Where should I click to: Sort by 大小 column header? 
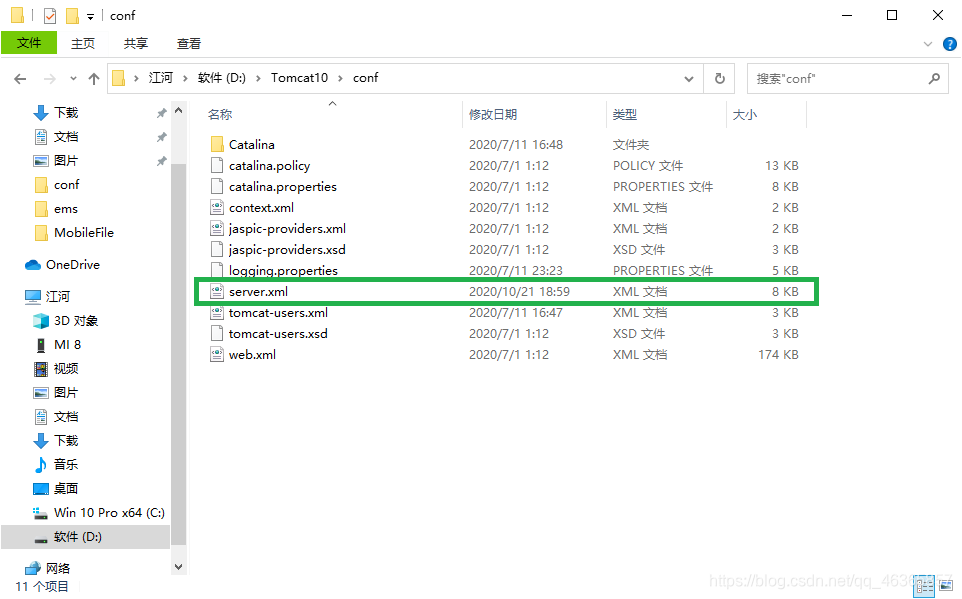click(745, 115)
